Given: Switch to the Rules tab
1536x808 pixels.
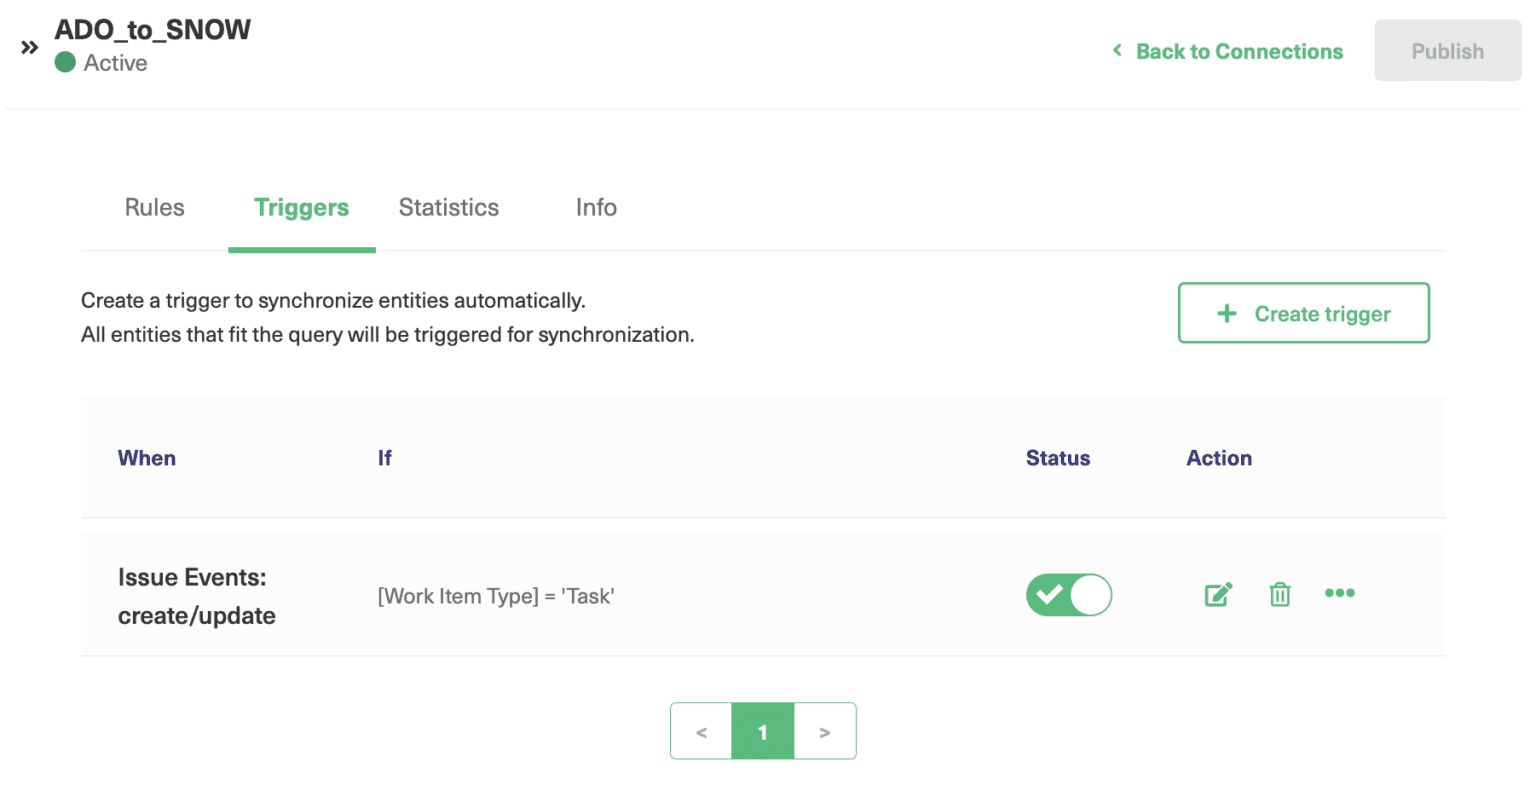Looking at the screenshot, I should (154, 207).
